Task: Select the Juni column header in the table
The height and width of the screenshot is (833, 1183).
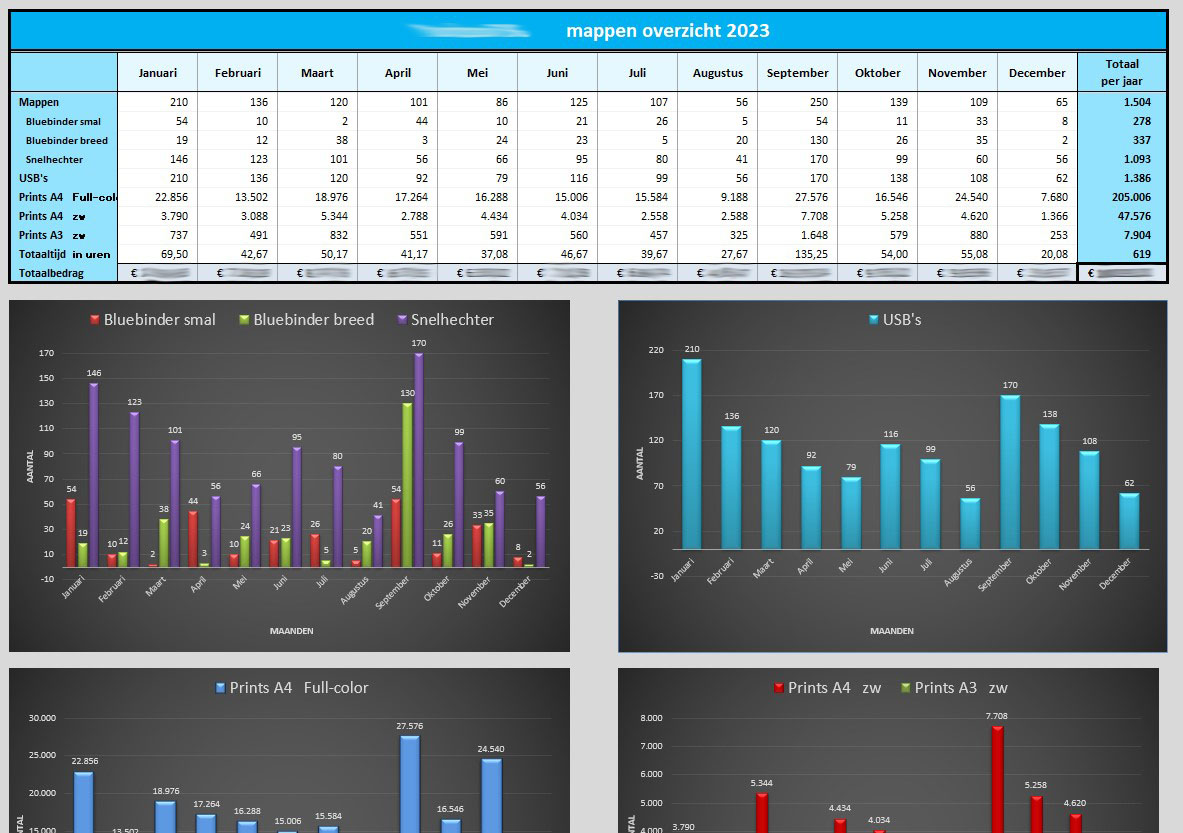Action: (x=557, y=72)
